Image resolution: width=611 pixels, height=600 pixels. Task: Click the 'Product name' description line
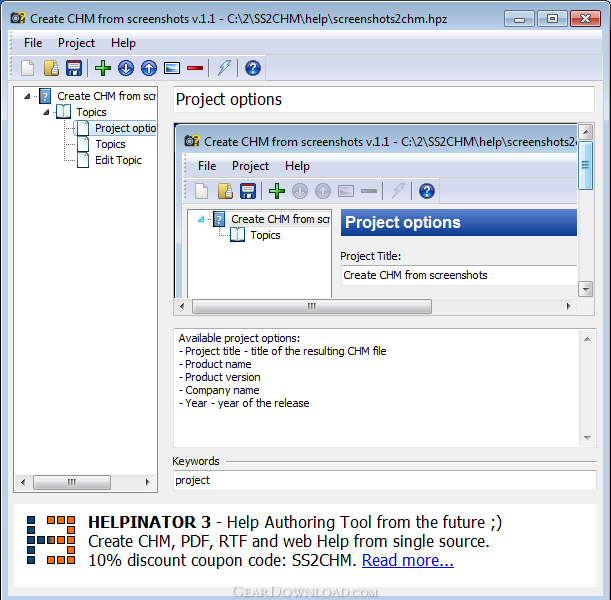coord(215,364)
